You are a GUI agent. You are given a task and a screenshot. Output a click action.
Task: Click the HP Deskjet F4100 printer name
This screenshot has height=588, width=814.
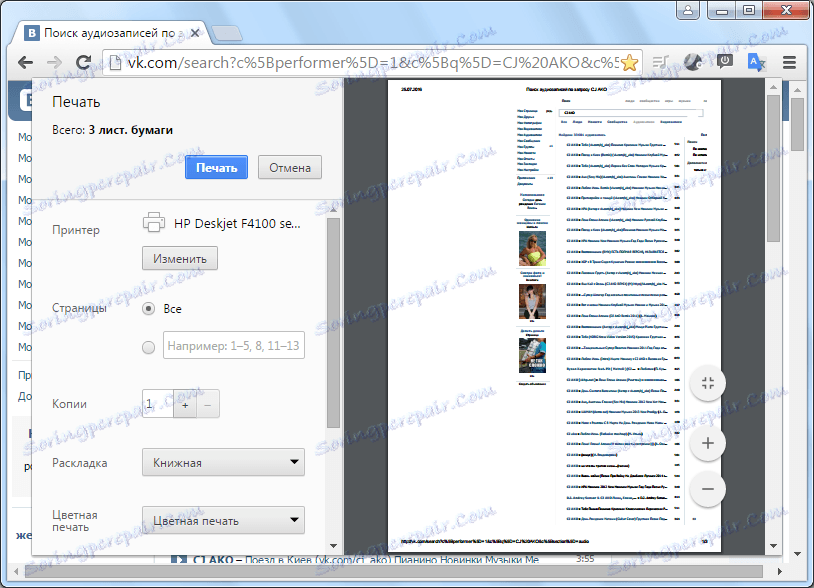coord(237,224)
